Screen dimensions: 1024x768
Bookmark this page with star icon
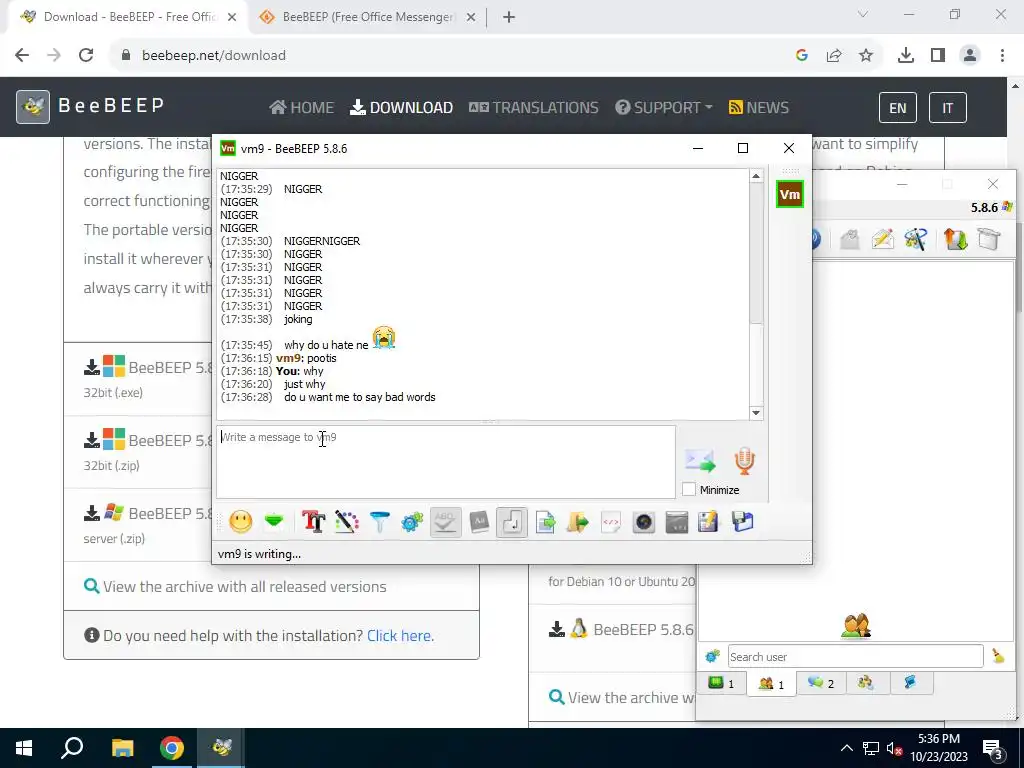click(866, 56)
